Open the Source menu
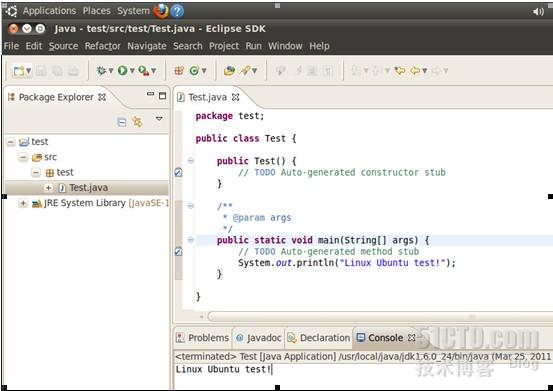The width and height of the screenshot is (553, 391). coord(63,46)
